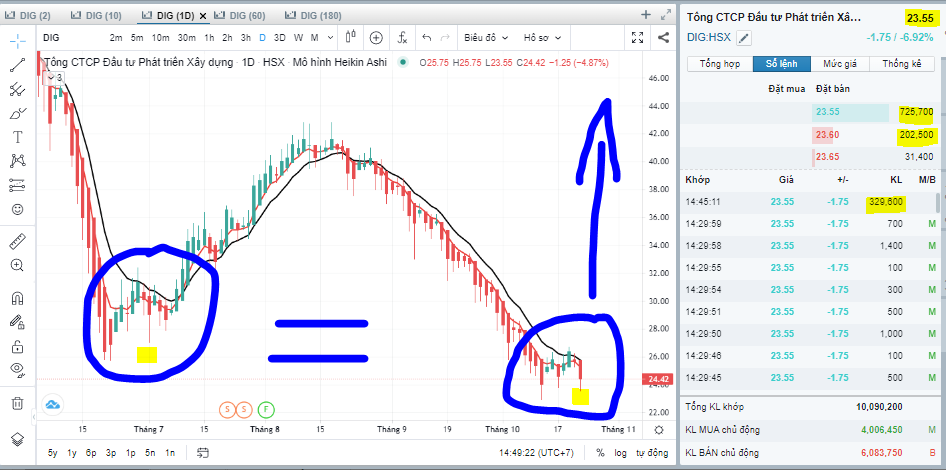The width and height of the screenshot is (946, 470).
Task: Undo the last chart action
Action: point(427,37)
